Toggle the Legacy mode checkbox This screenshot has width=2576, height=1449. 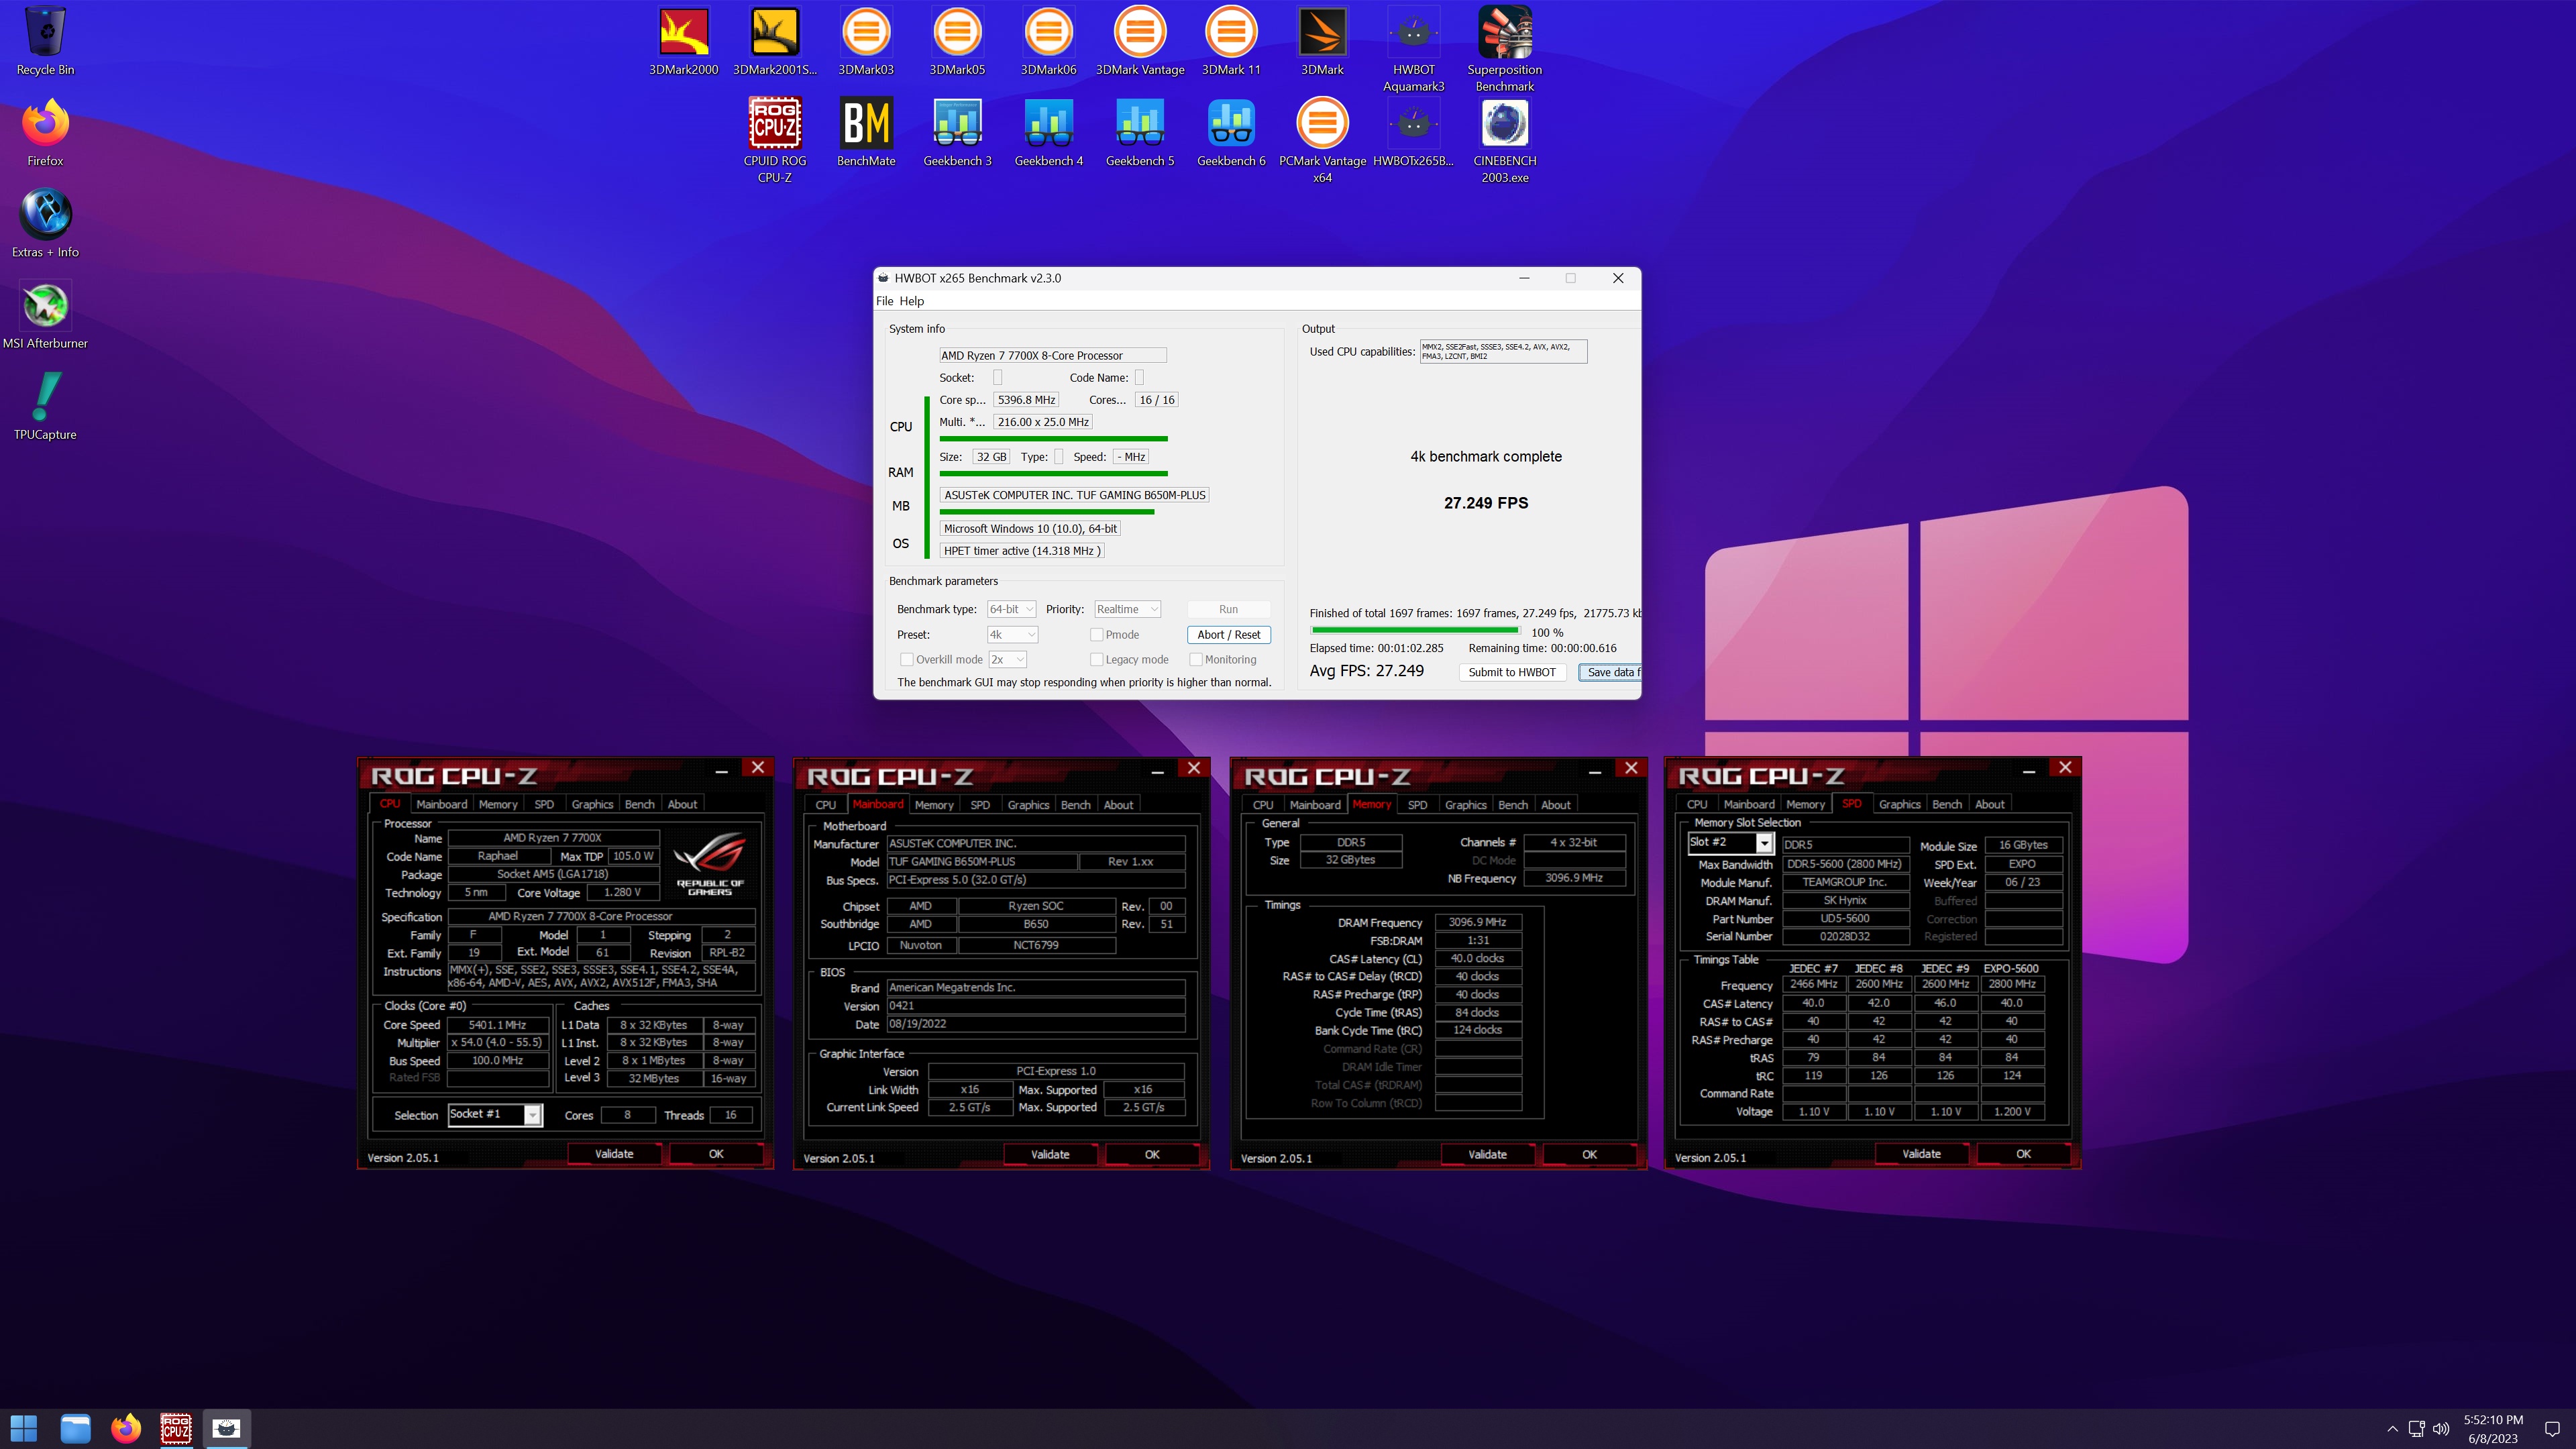(x=1096, y=659)
